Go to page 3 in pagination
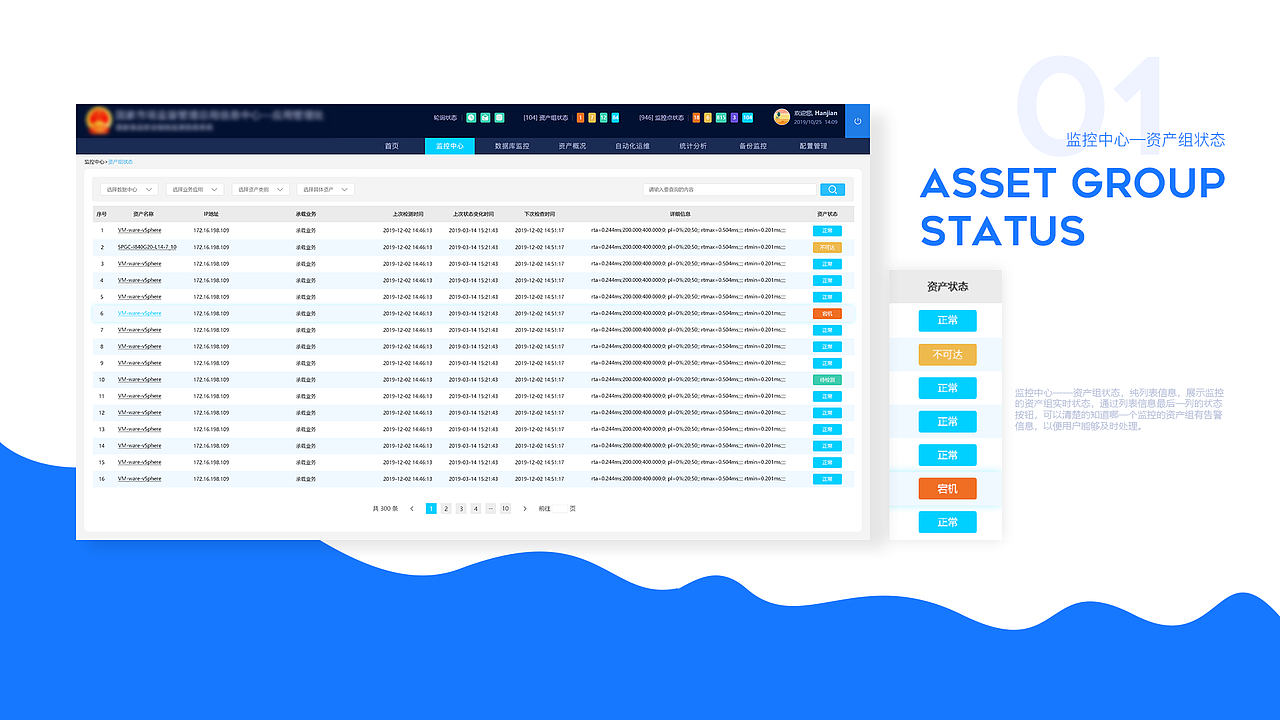 [x=461, y=509]
